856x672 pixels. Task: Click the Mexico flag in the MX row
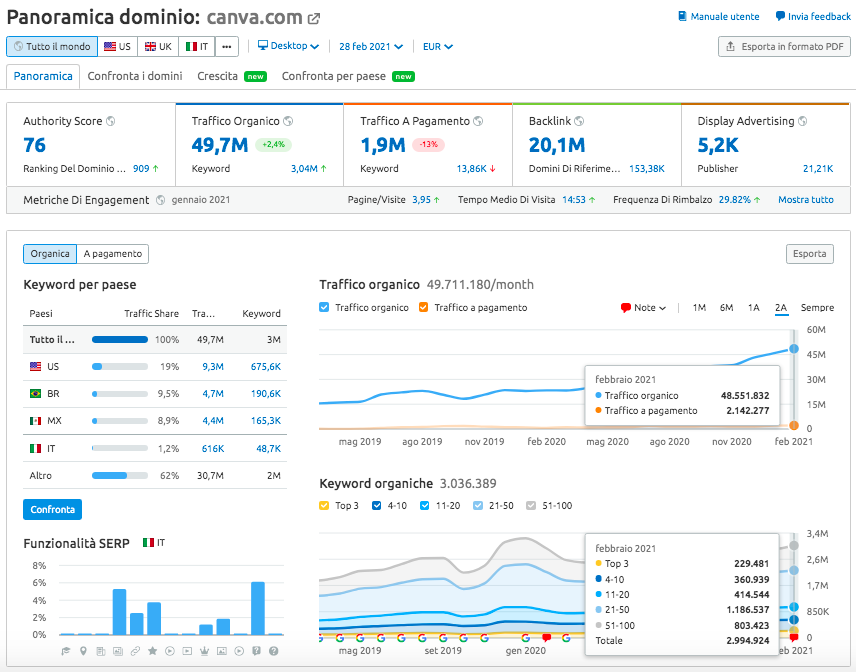[35, 421]
